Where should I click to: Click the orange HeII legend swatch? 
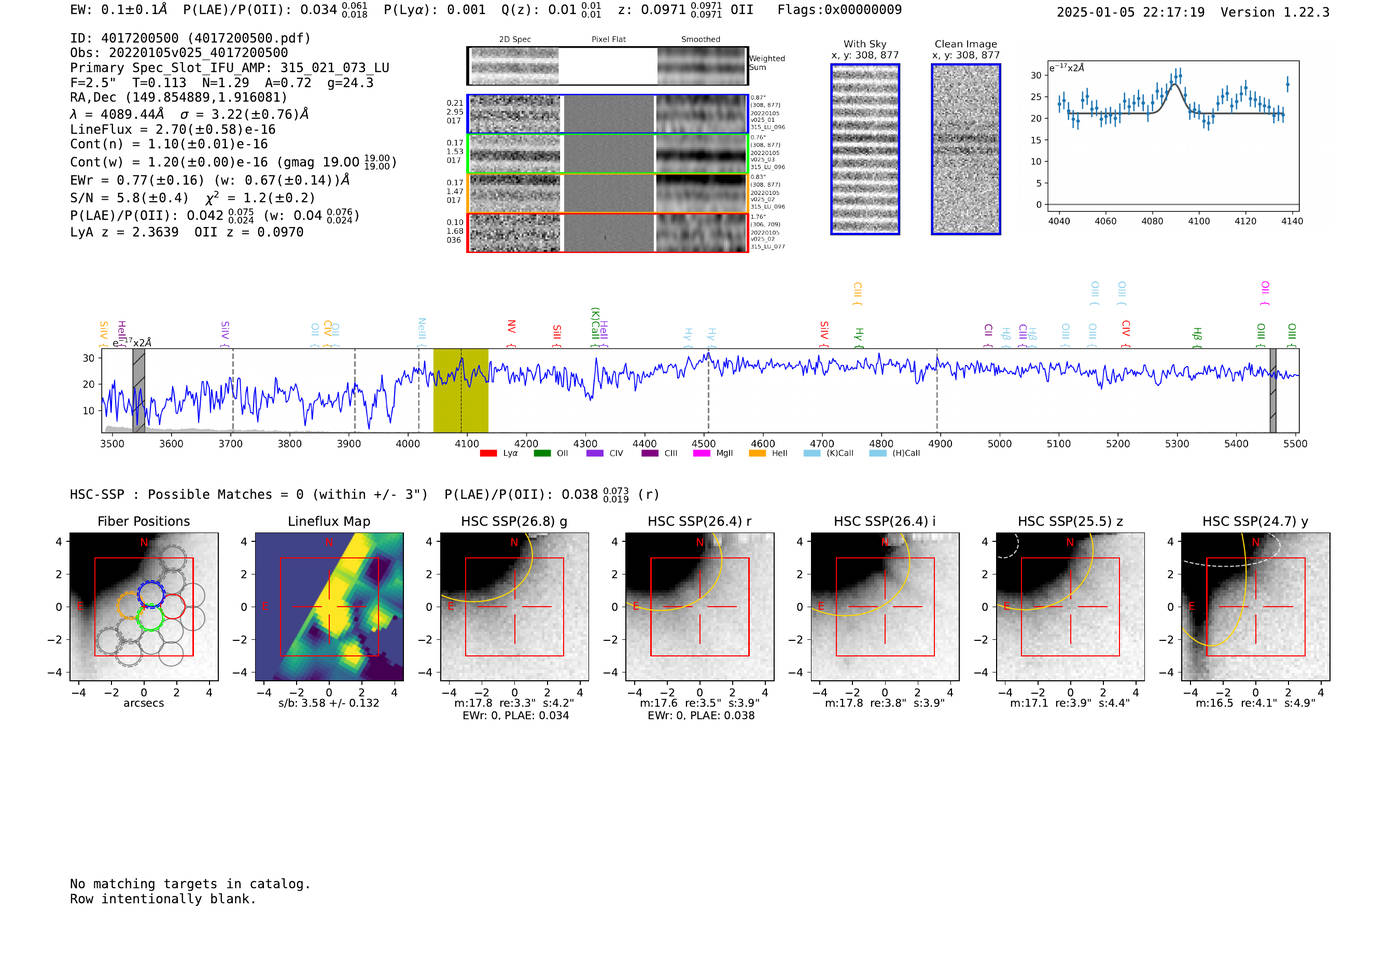[x=757, y=453]
